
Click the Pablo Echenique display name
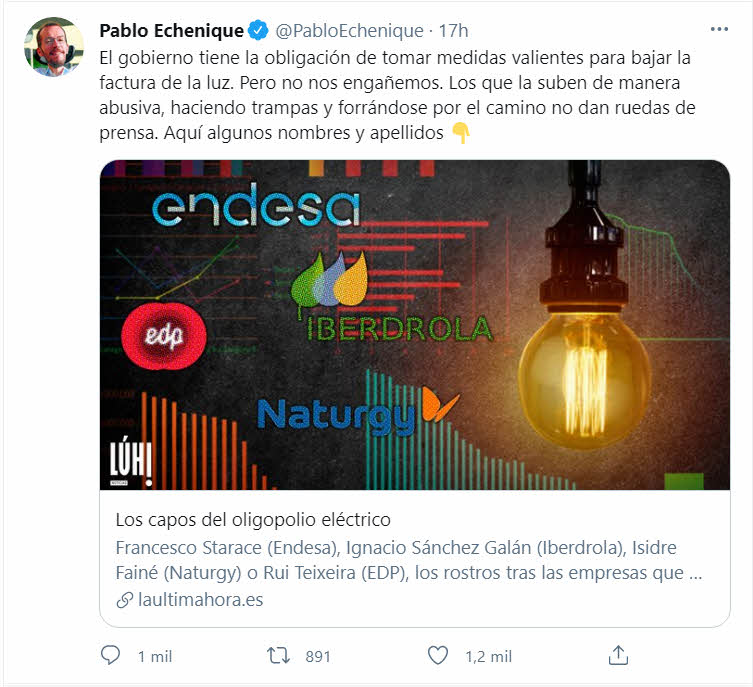(171, 31)
